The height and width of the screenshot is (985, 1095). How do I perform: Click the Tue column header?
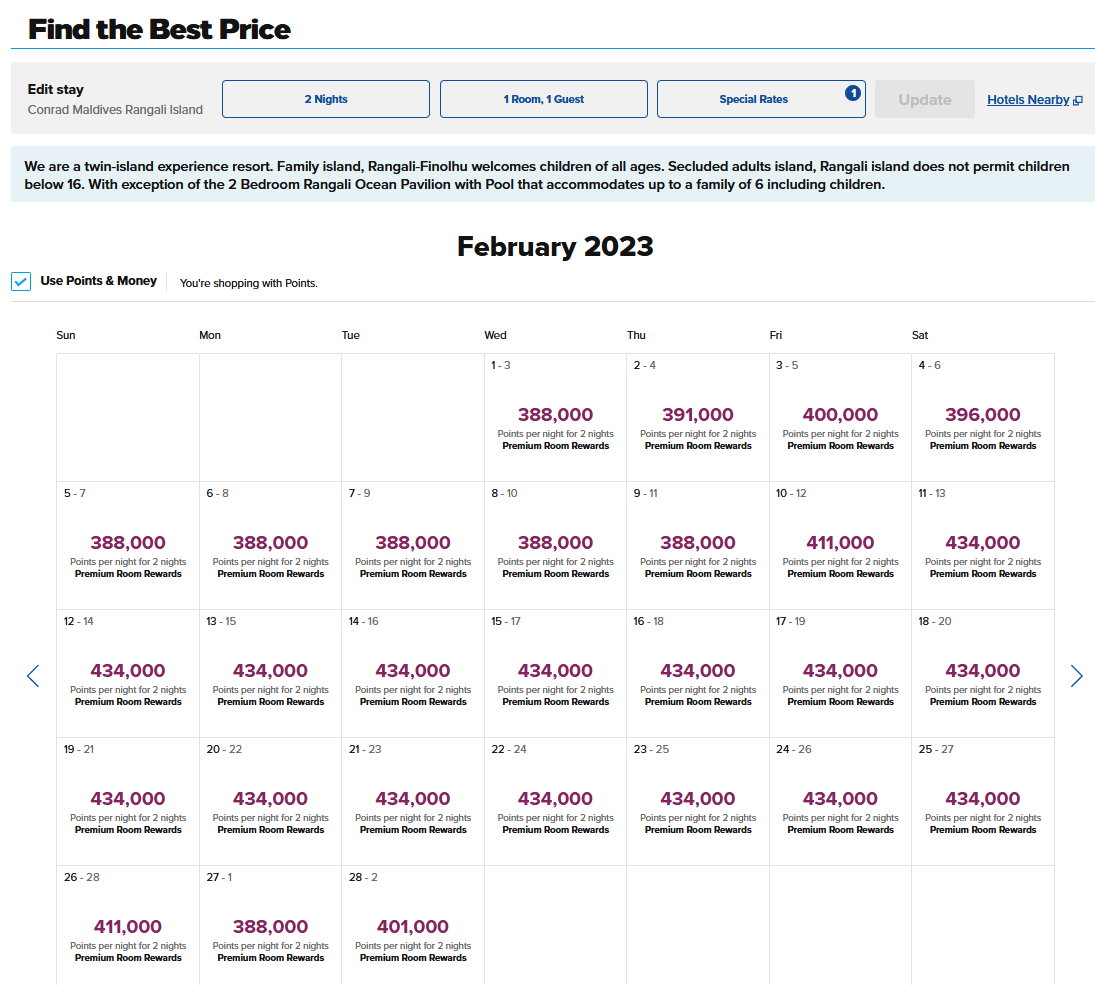click(x=351, y=335)
